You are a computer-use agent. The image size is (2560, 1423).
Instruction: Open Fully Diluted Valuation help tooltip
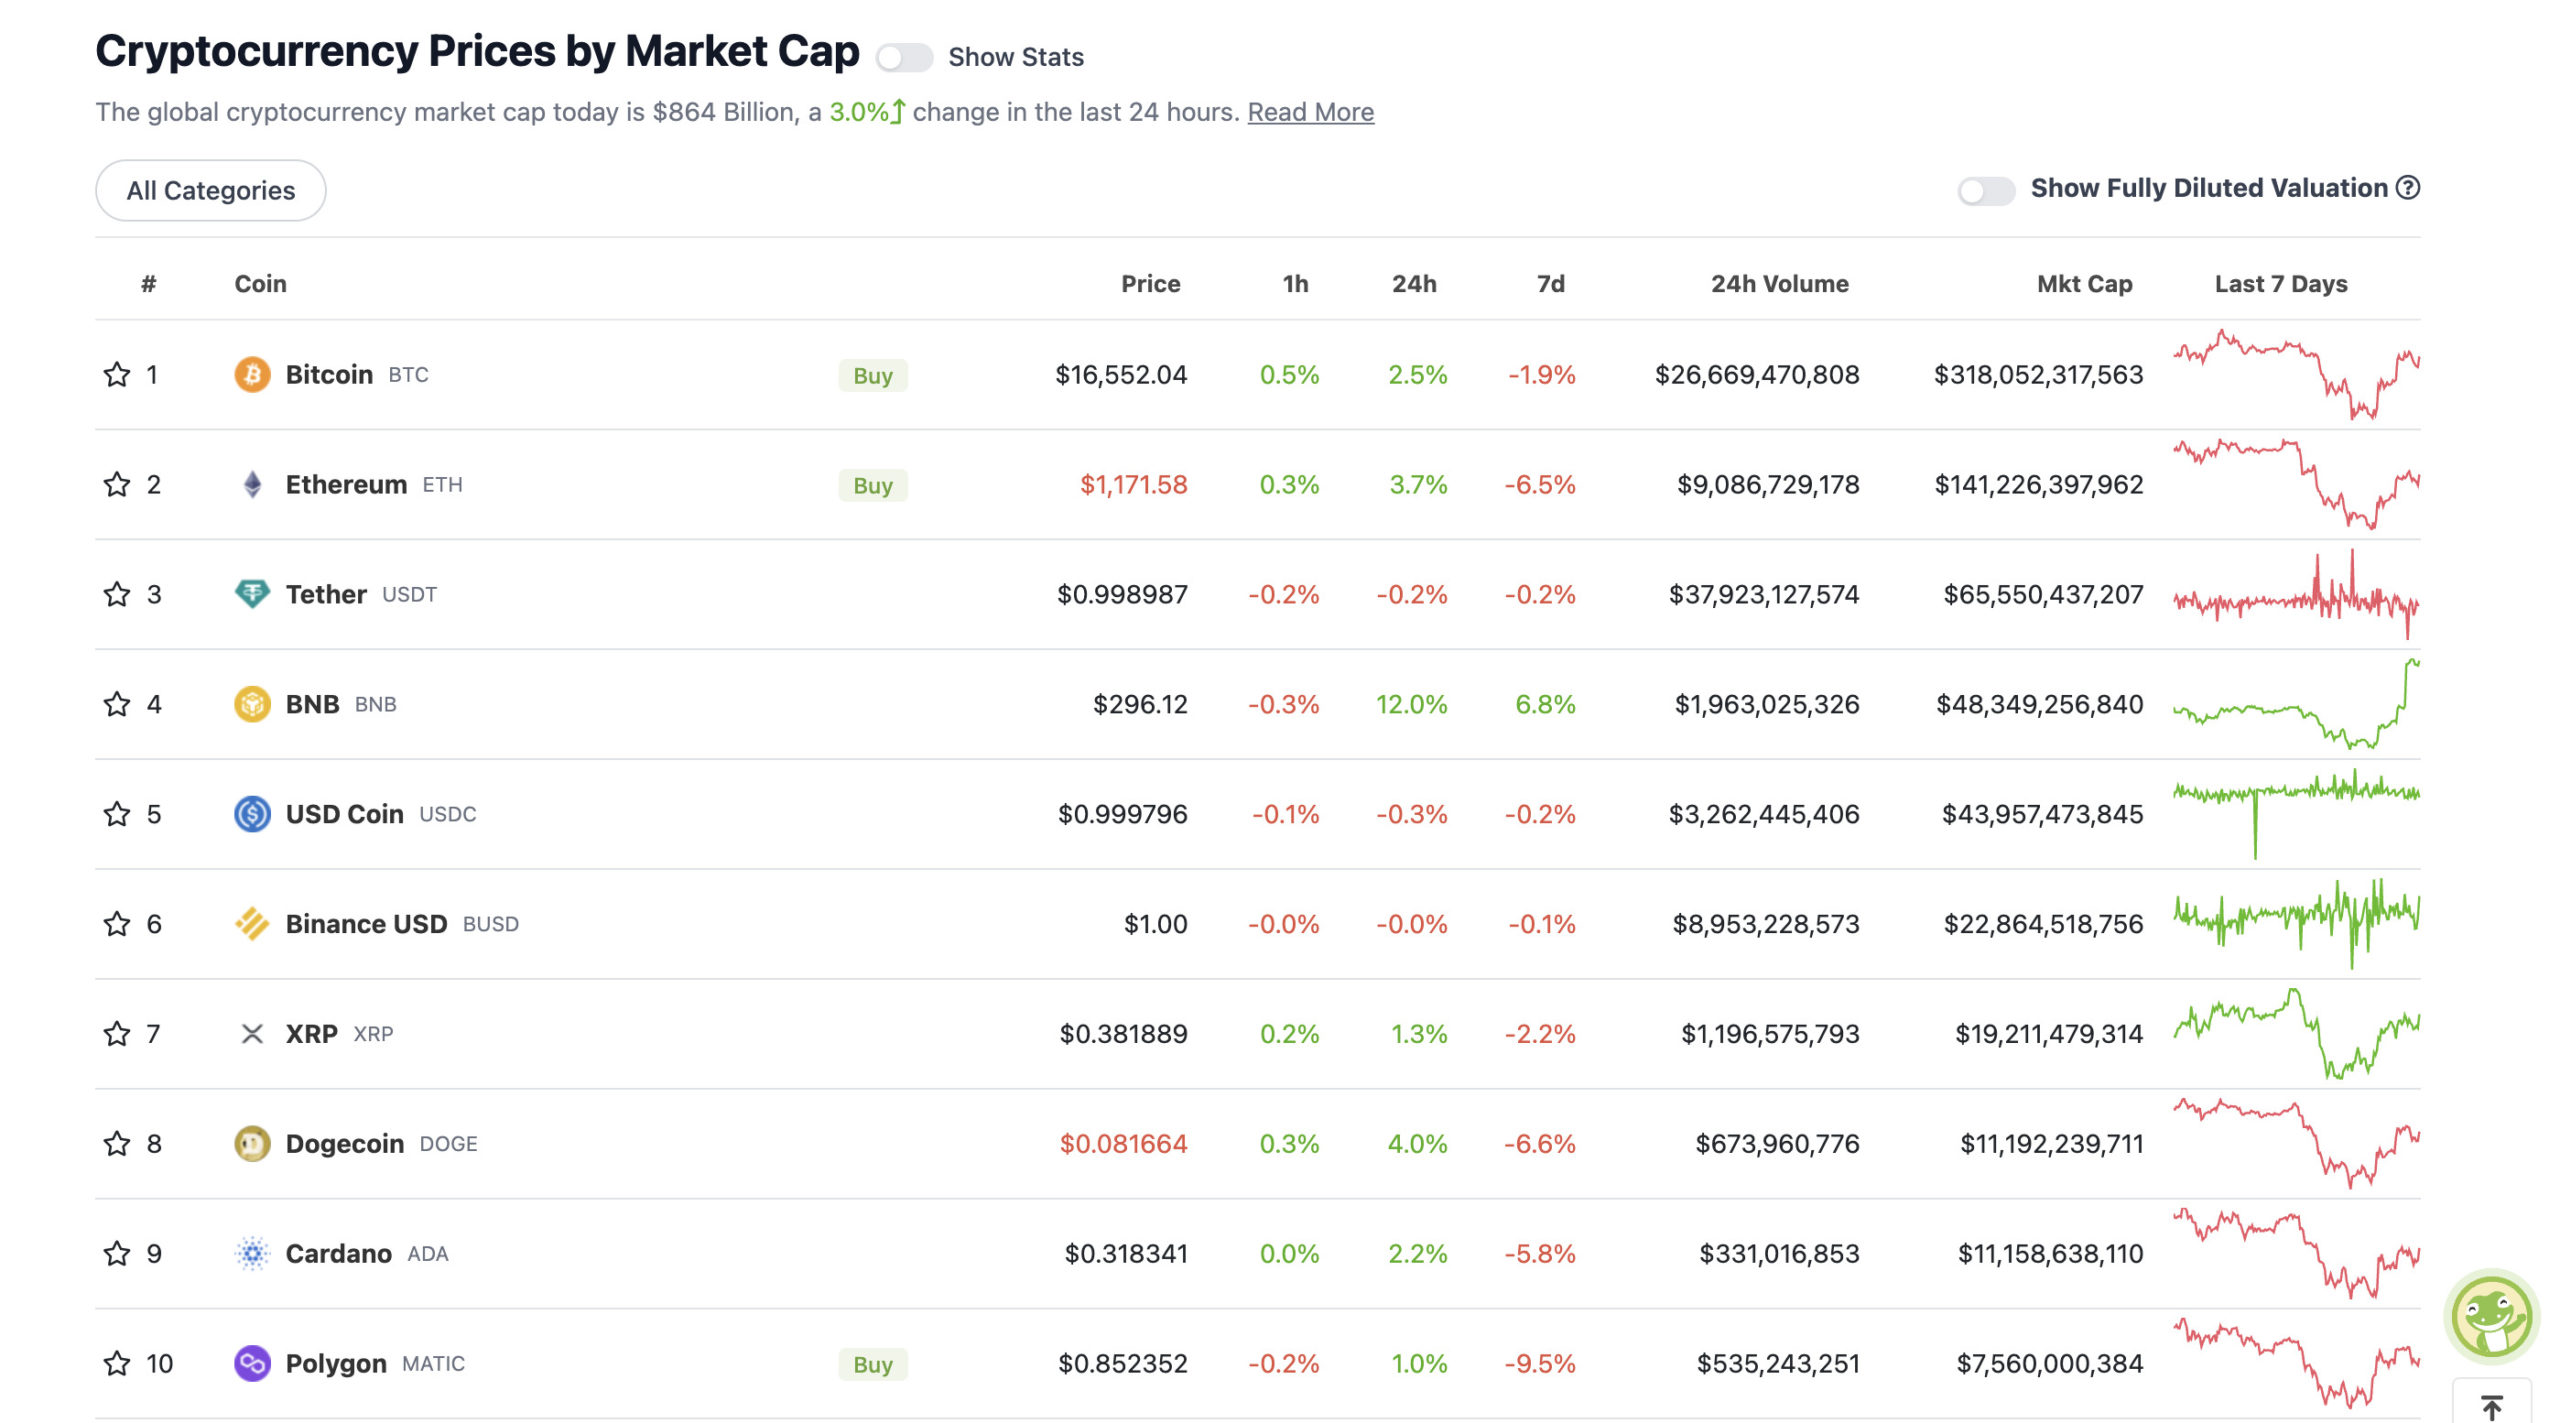tap(2408, 188)
